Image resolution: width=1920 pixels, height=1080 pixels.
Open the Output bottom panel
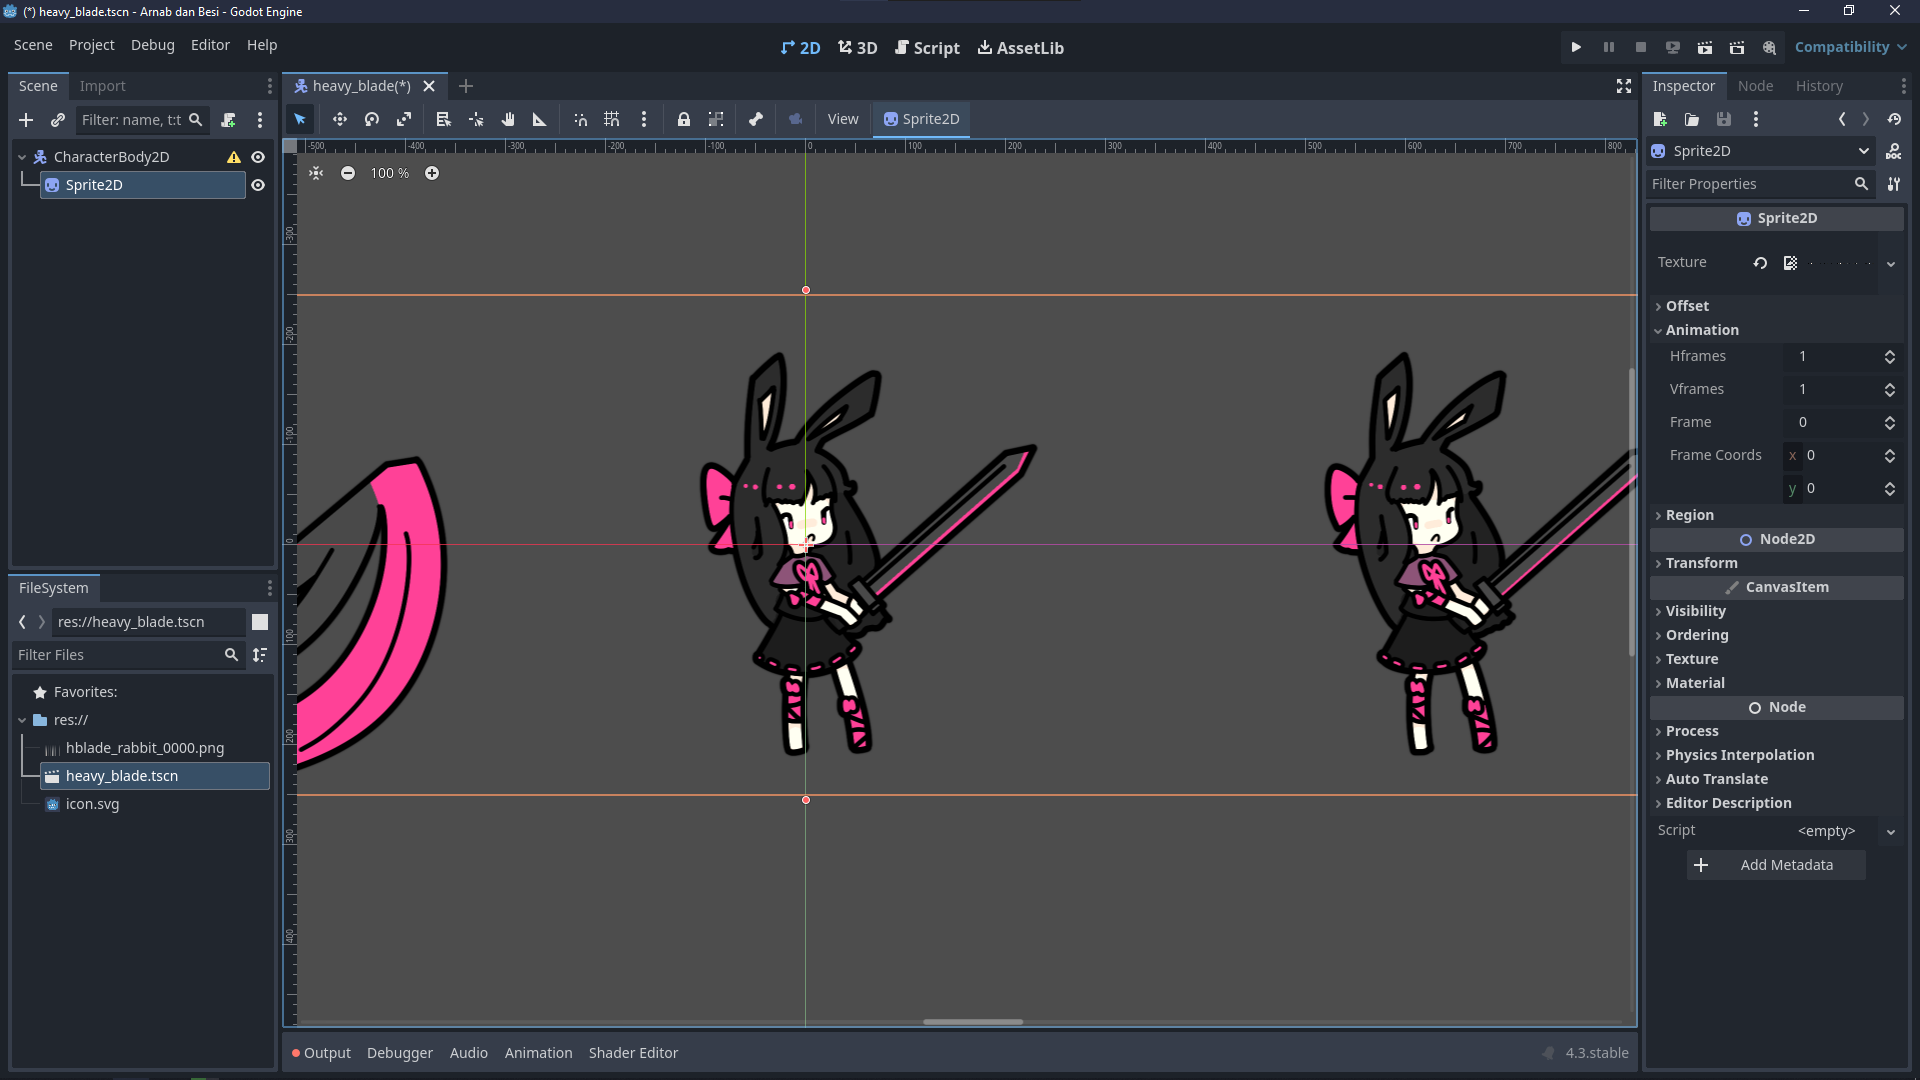coord(321,1053)
